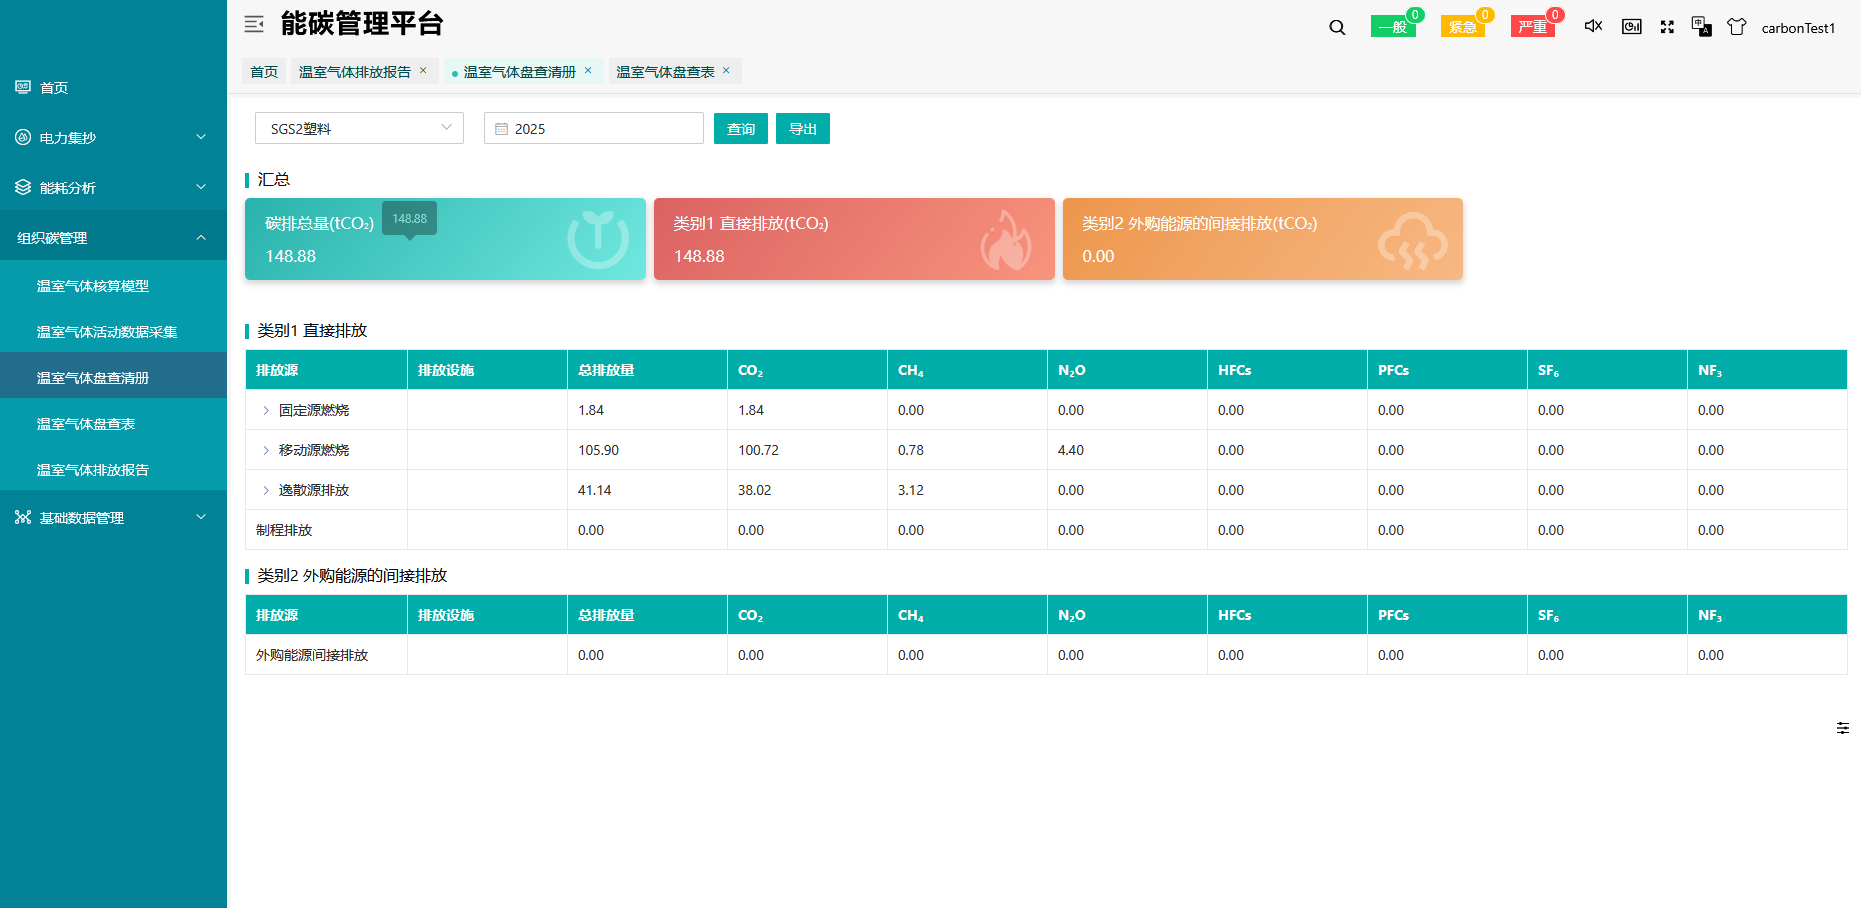Click the 碳排总量 summary card
This screenshot has height=908, width=1861.
point(445,239)
